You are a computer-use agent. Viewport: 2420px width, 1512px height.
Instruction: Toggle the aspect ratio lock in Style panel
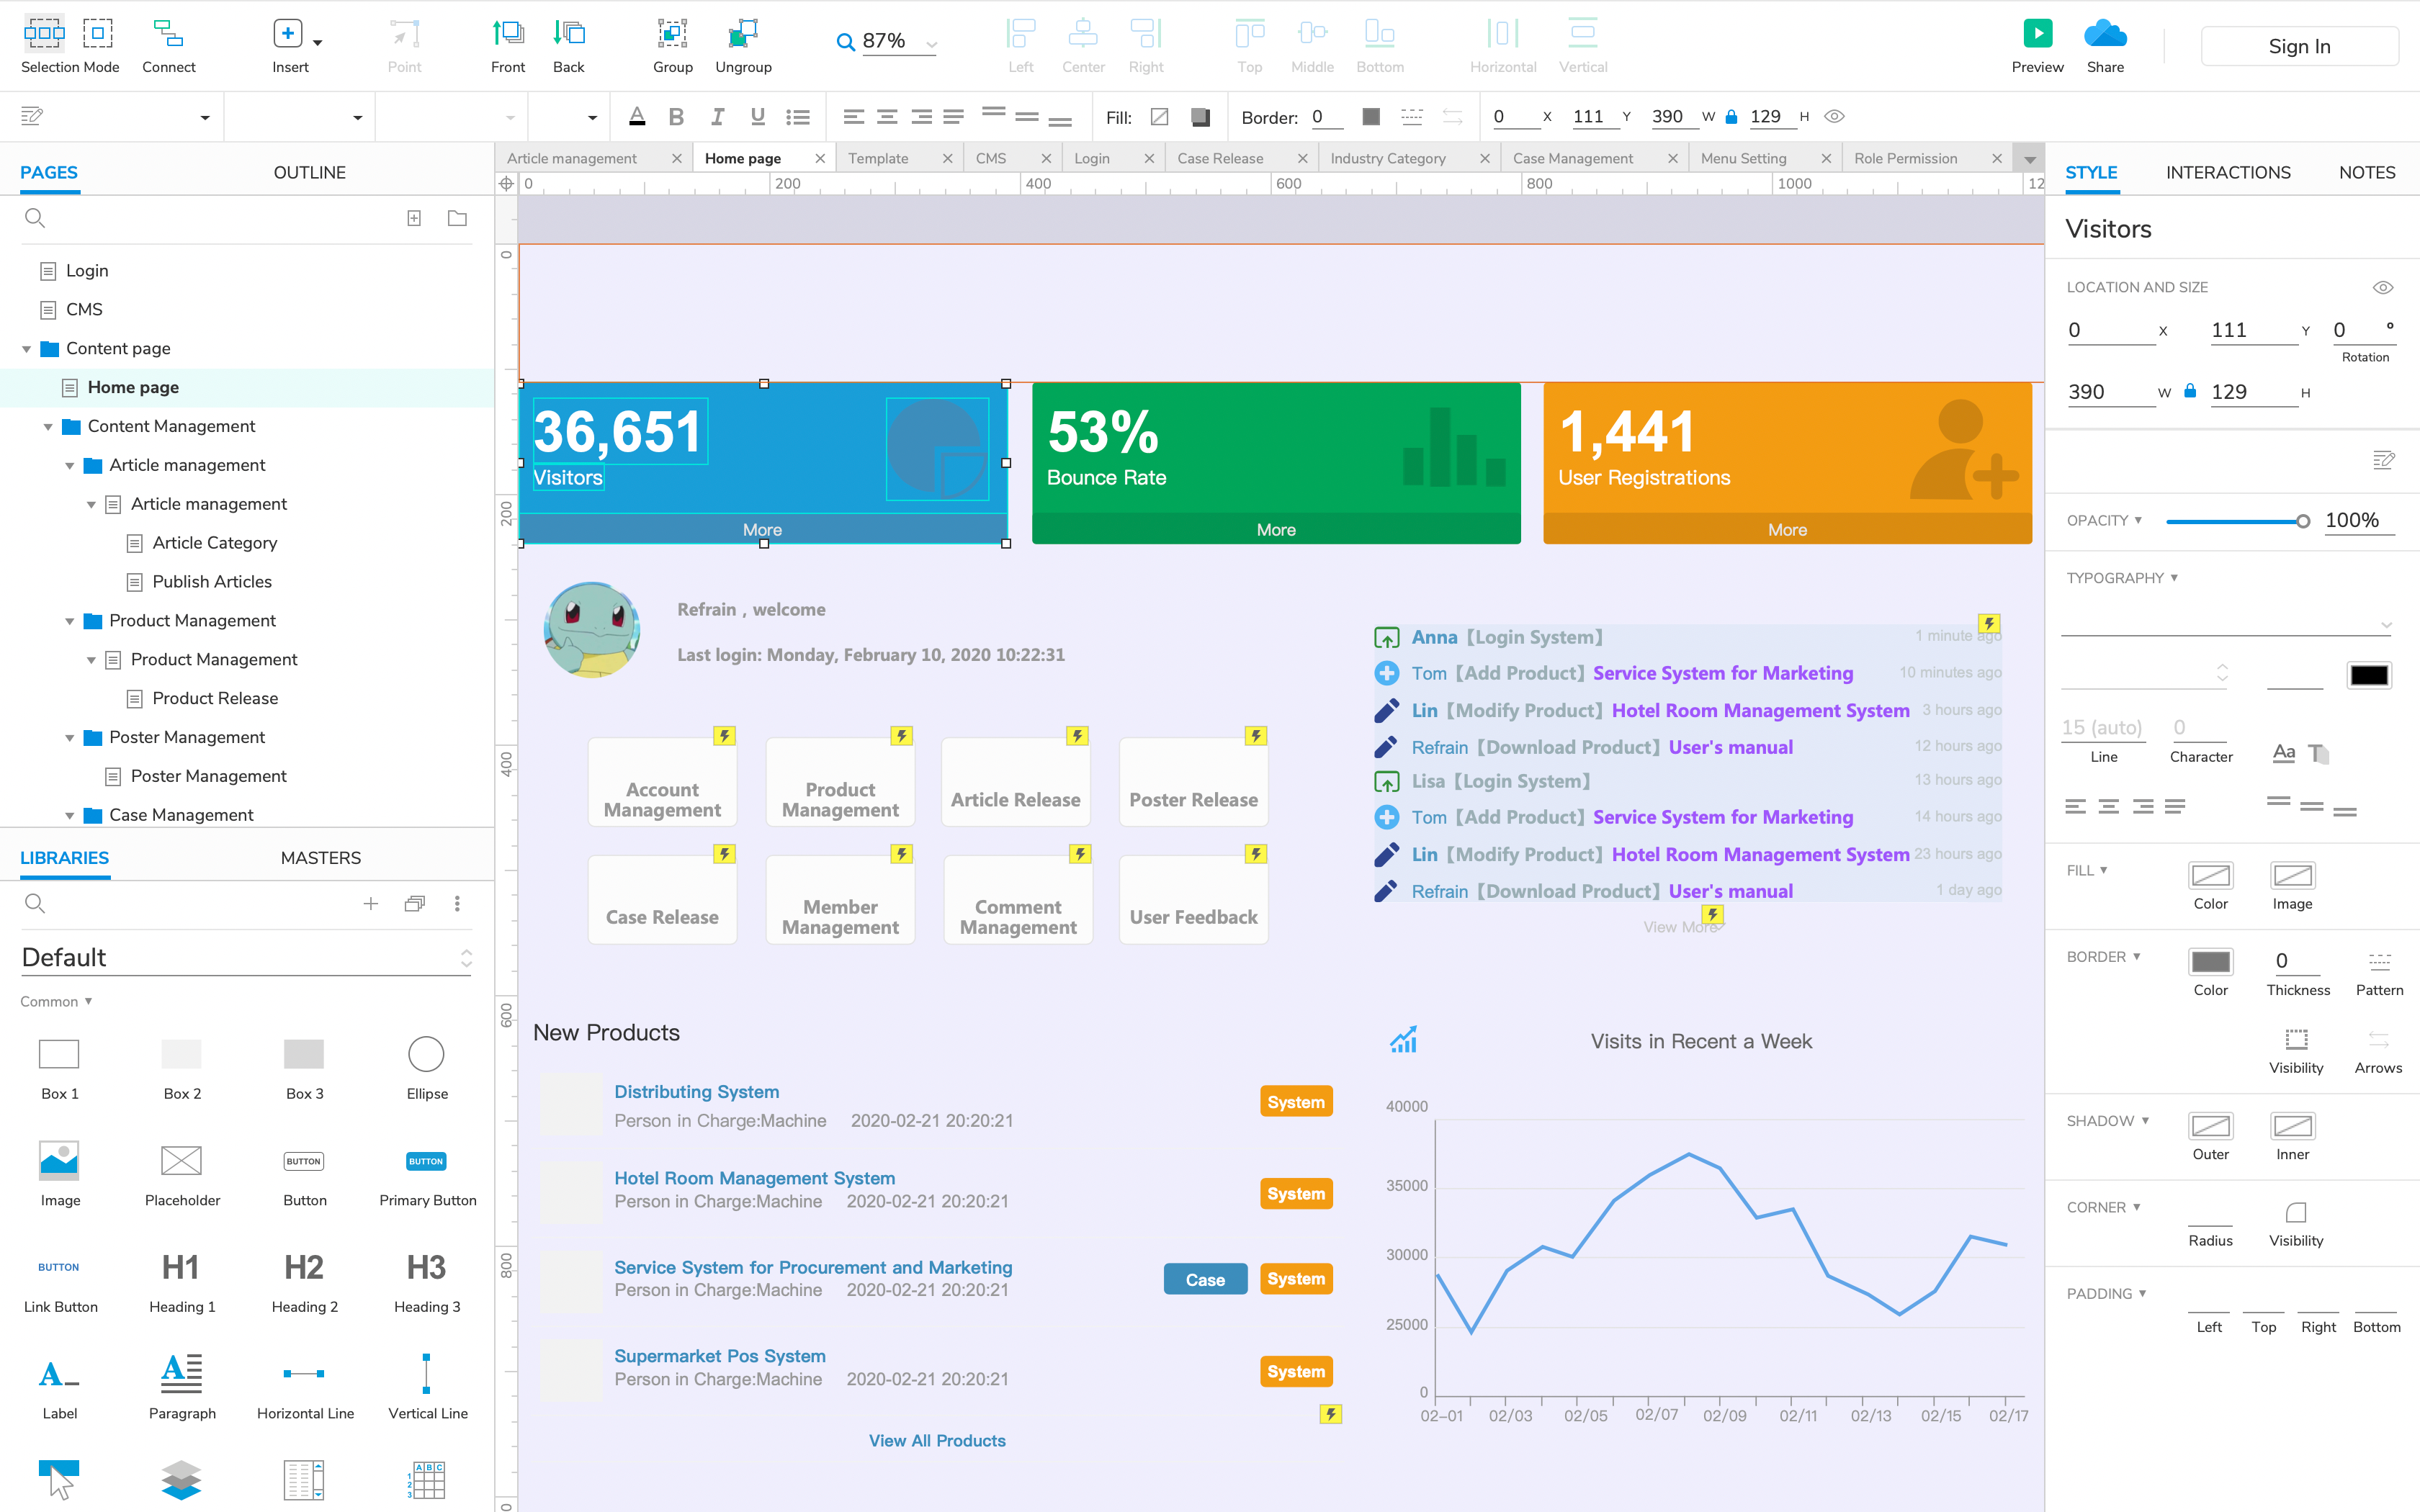pyautogui.click(x=2190, y=392)
